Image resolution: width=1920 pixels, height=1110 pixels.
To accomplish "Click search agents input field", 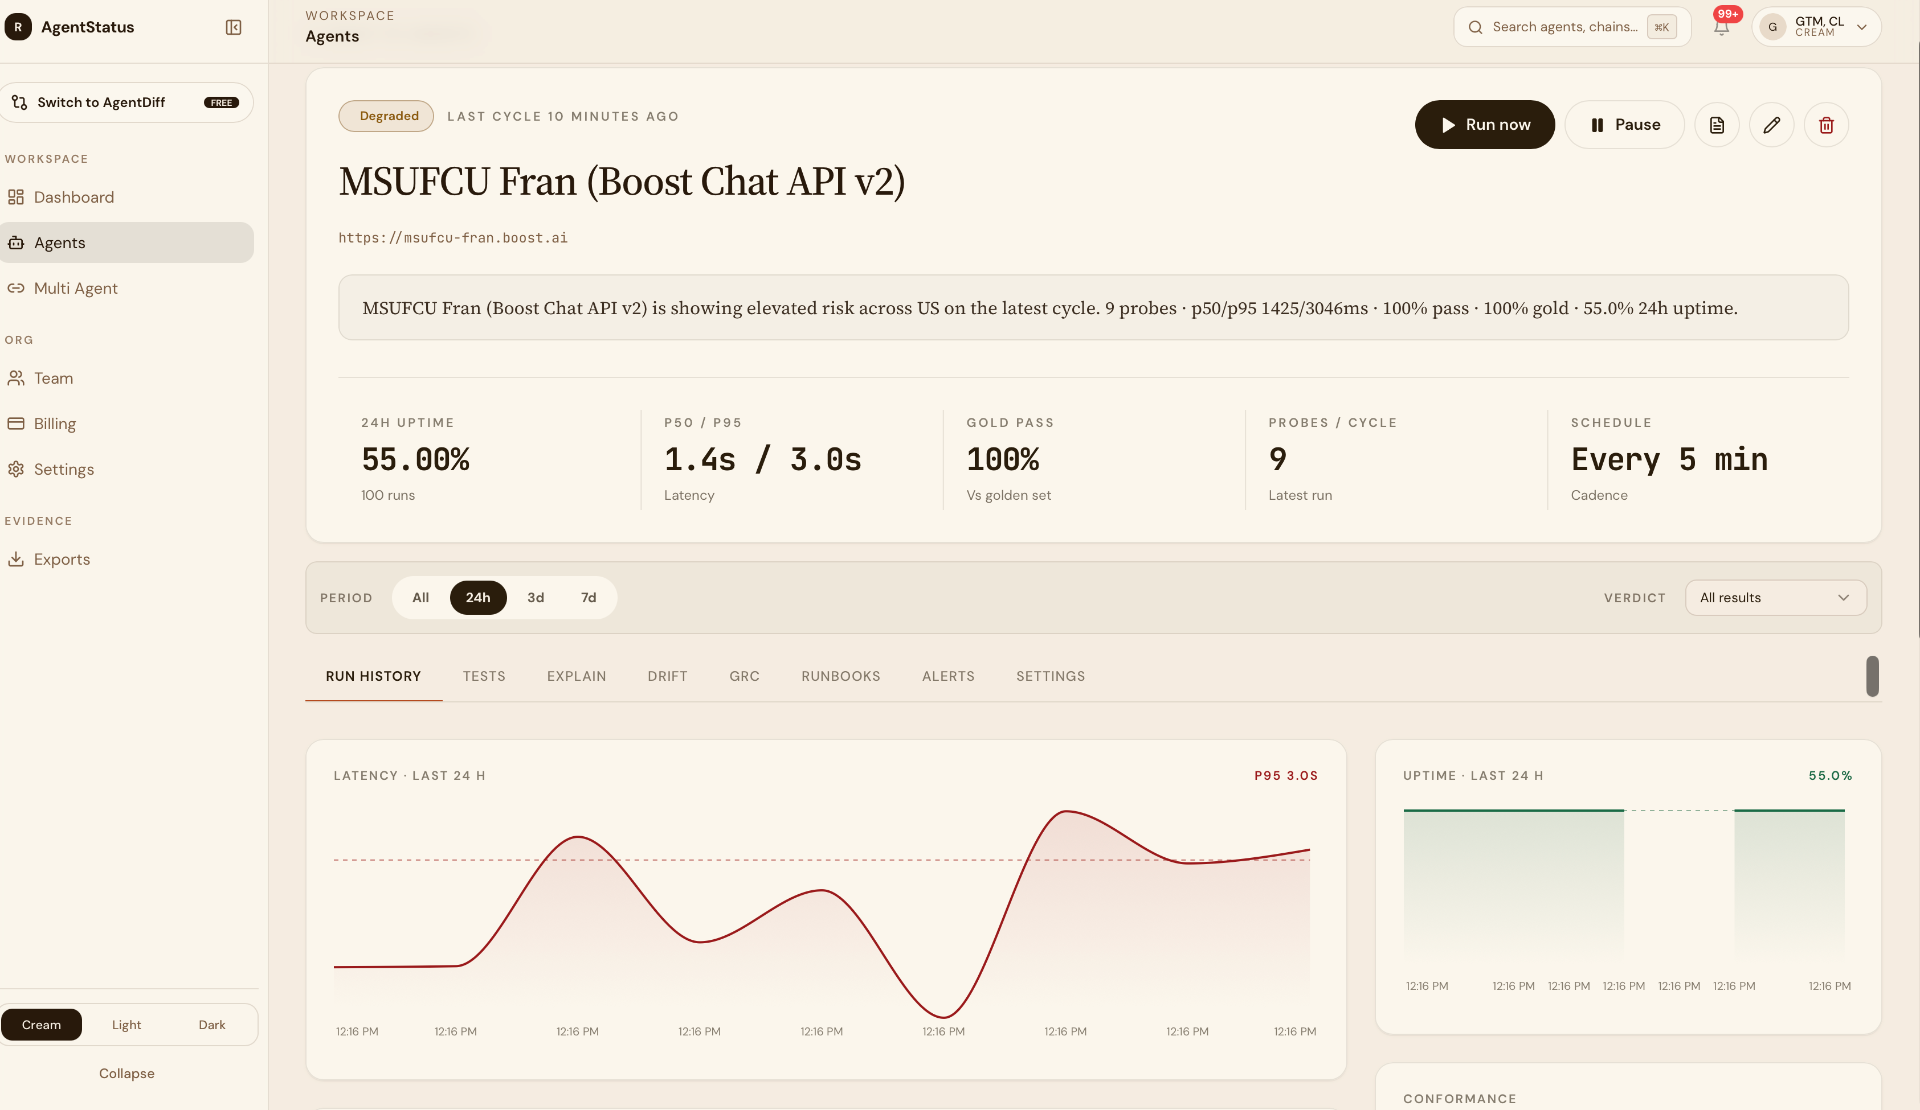I will coord(1572,27).
